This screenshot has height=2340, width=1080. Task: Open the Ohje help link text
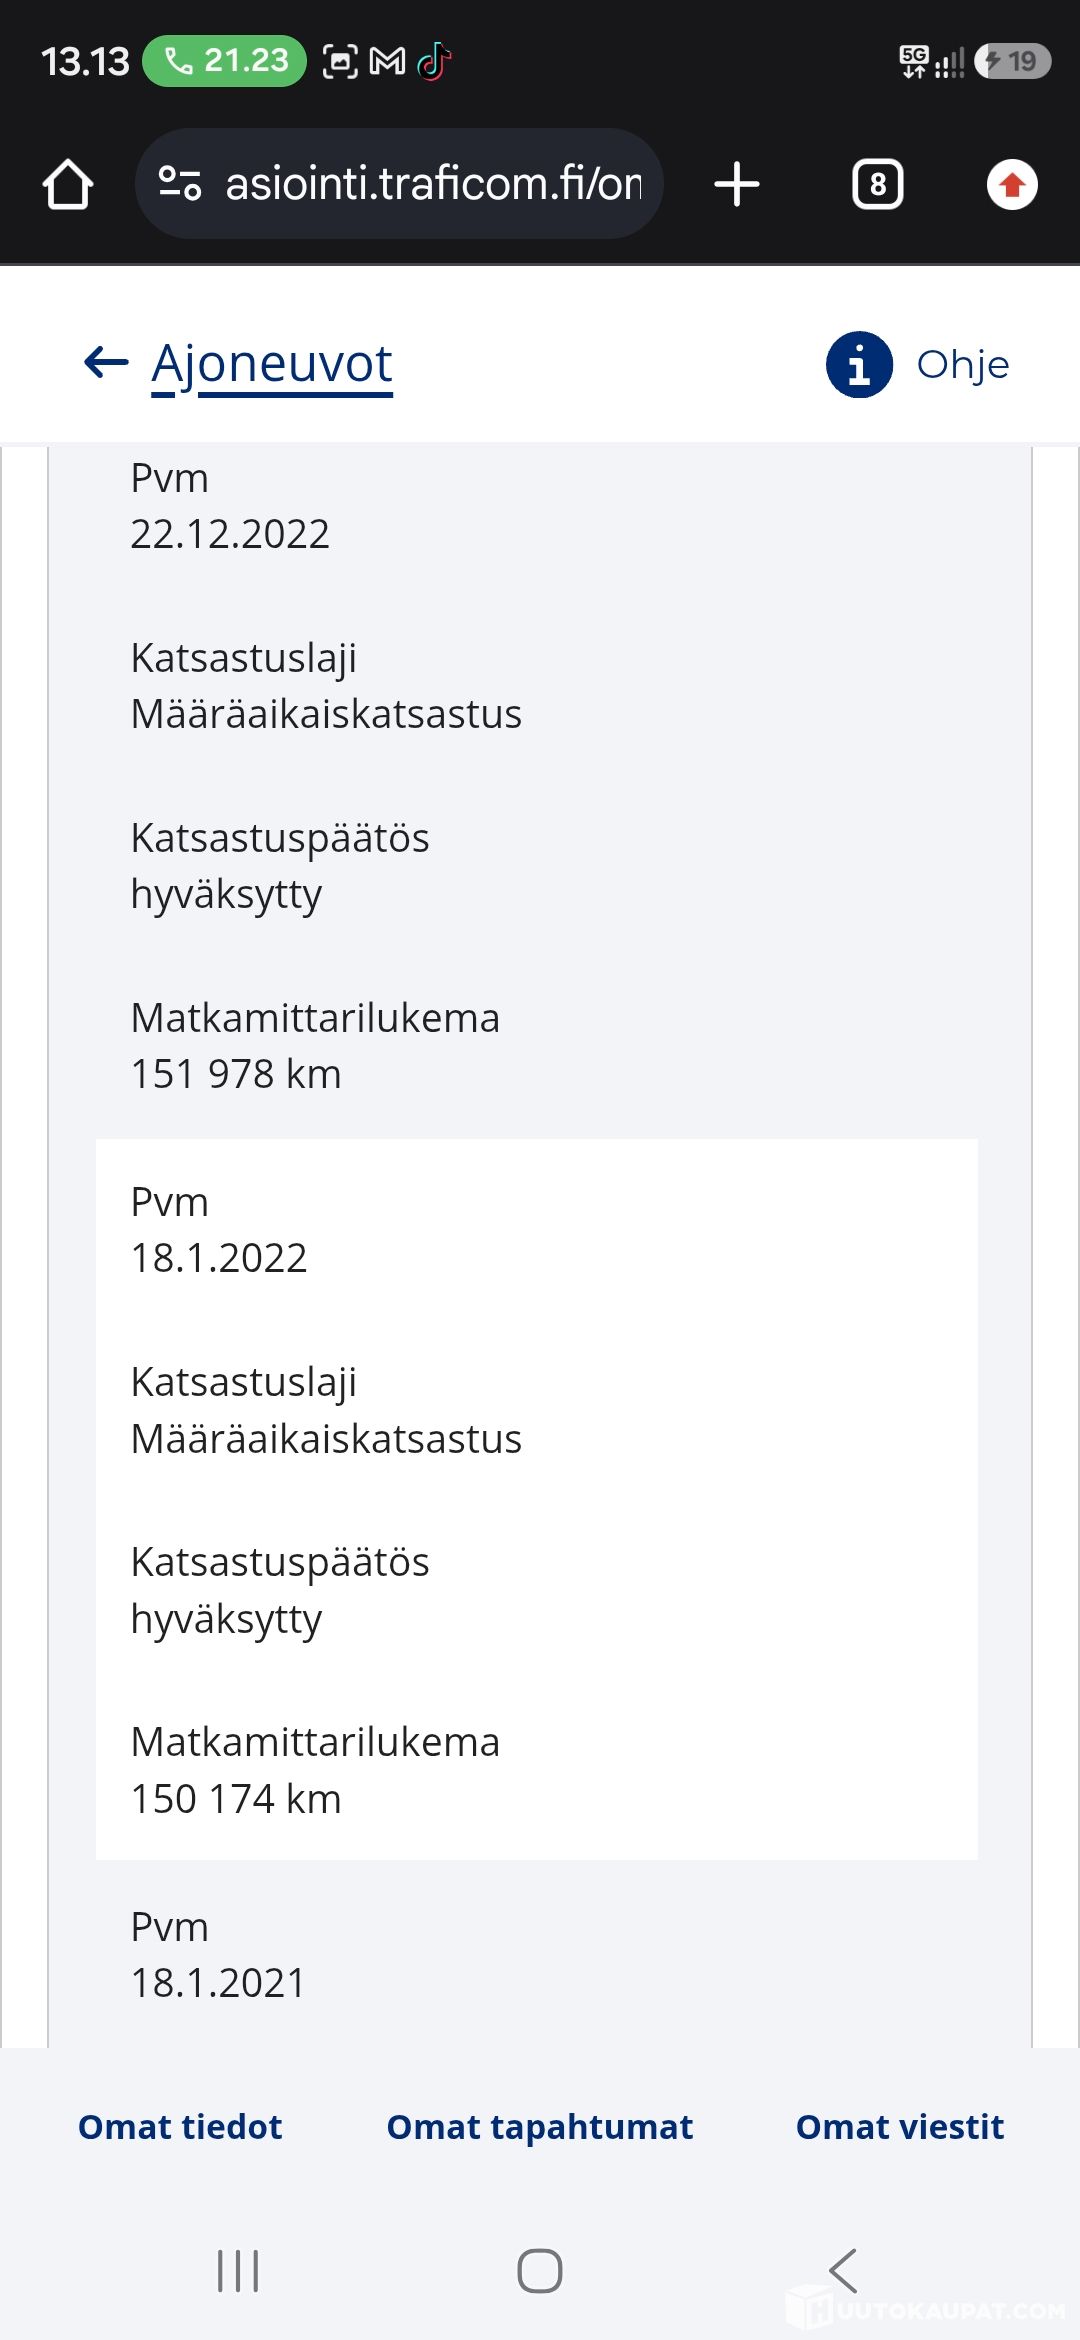point(963,365)
